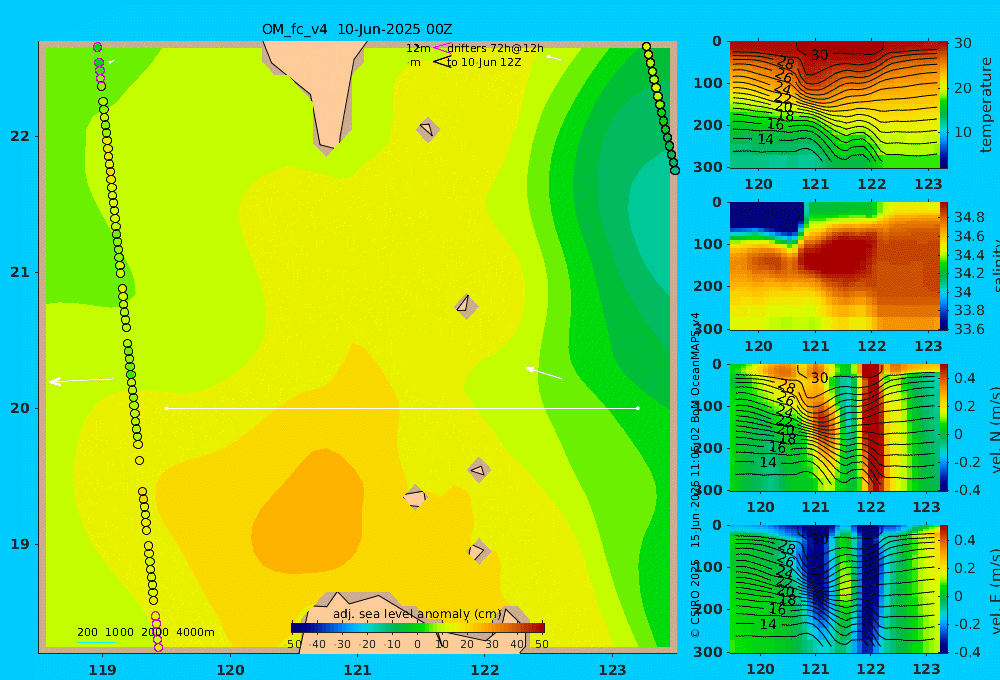Screen dimensions: 1000x680
Task: Click the island marker near 19.5°N, 122°E
Action: tap(479, 471)
